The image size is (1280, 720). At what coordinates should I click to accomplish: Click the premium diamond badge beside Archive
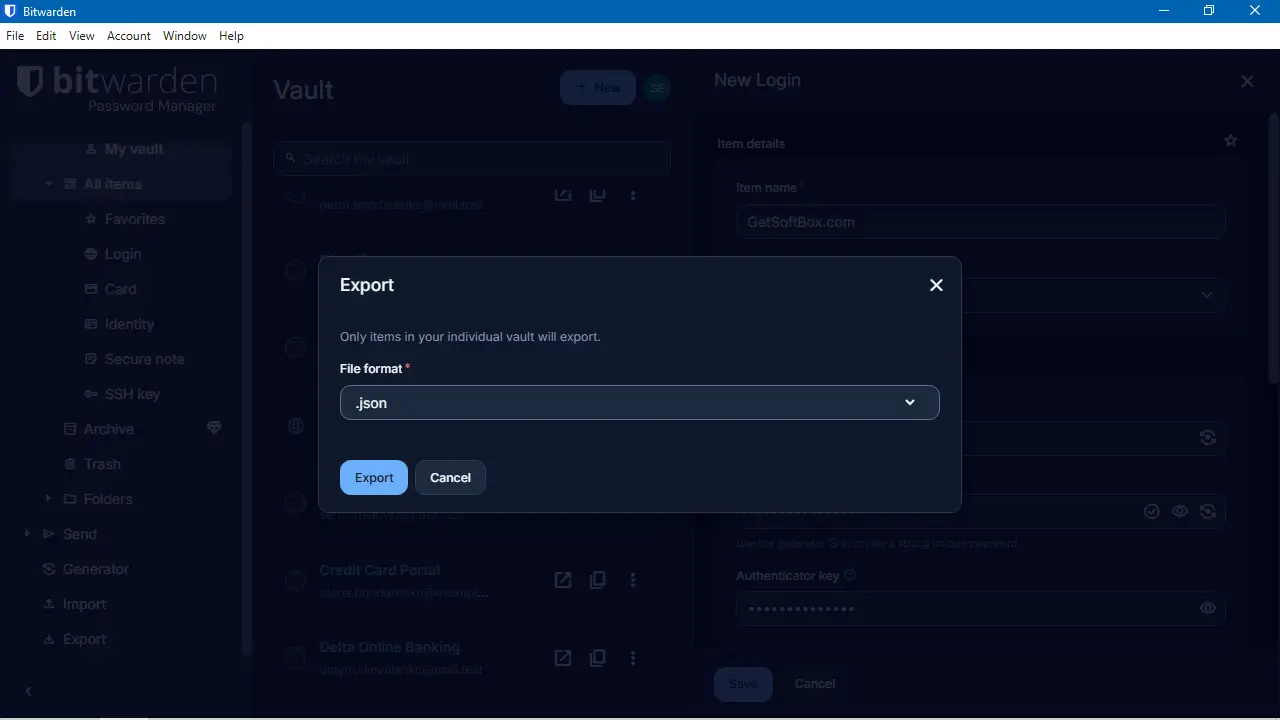click(214, 428)
